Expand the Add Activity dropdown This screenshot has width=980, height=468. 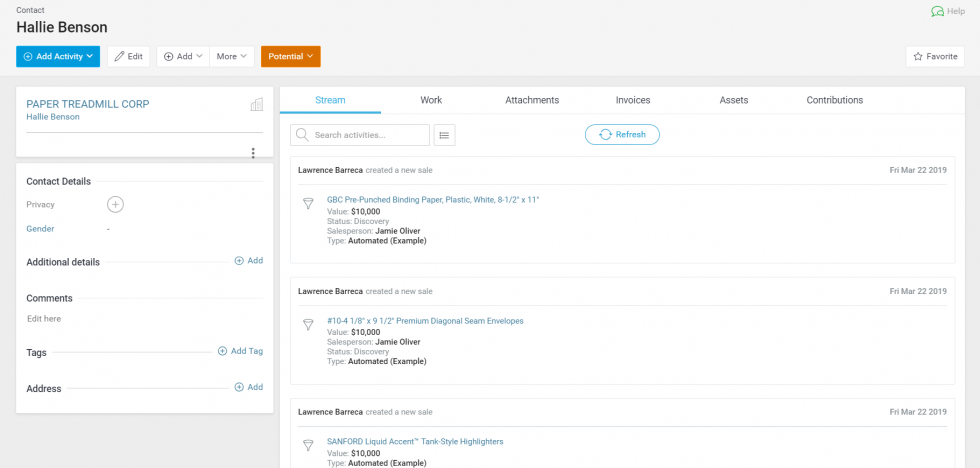tap(58, 57)
